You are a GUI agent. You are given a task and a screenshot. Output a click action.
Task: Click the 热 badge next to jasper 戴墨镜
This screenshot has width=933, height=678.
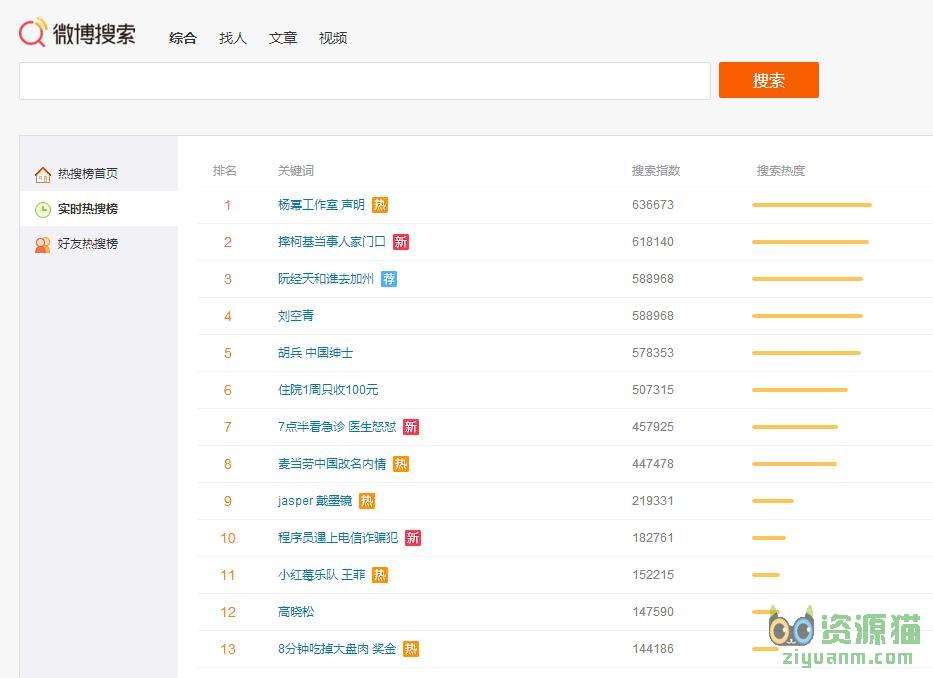point(367,501)
